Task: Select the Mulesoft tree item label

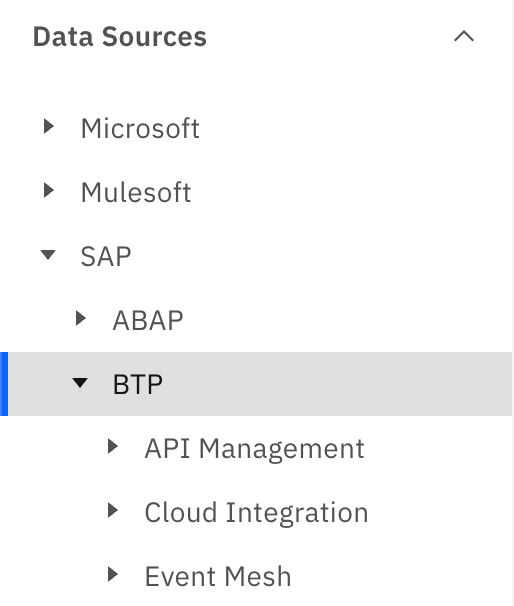Action: pyautogui.click(x=136, y=192)
